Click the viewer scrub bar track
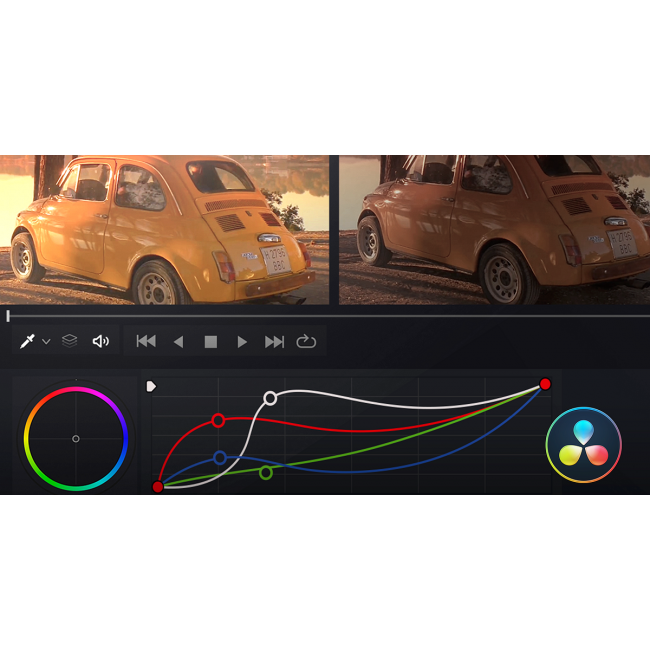 tap(329, 316)
